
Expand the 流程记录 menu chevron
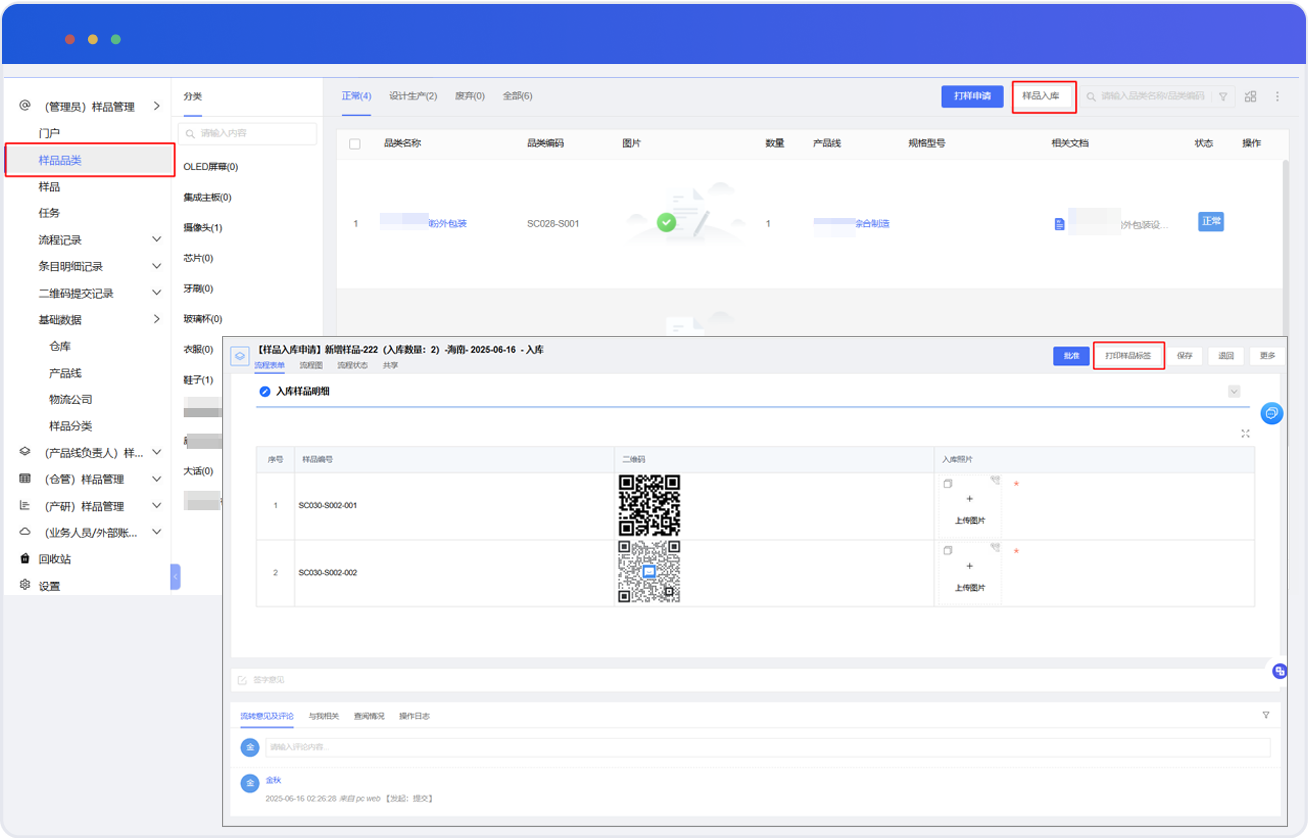[156, 240]
